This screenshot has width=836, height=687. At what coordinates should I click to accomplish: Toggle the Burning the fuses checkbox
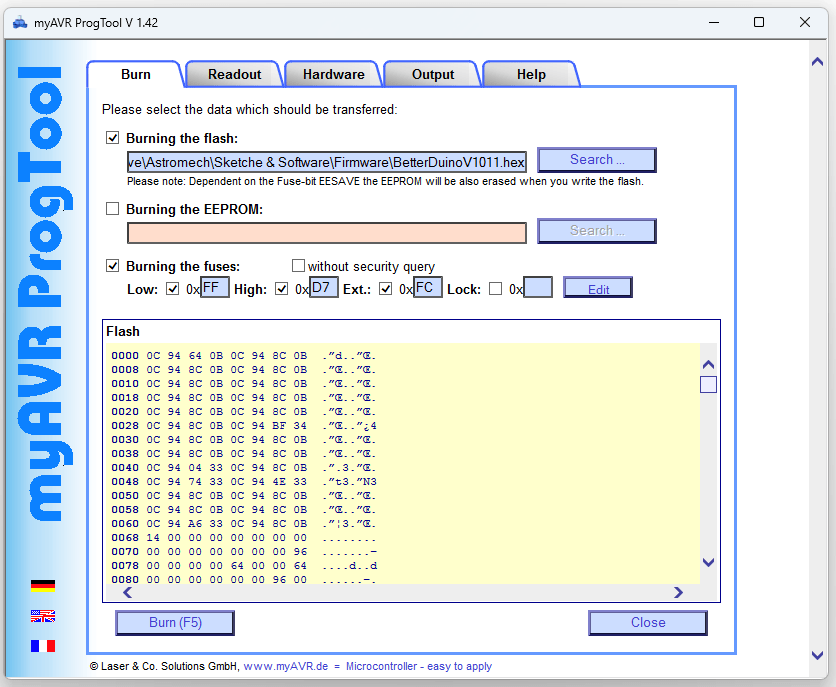(112, 265)
